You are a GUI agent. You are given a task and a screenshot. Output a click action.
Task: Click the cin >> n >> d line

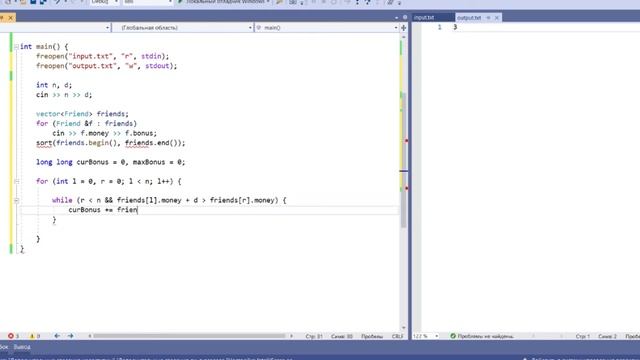[x=64, y=95]
